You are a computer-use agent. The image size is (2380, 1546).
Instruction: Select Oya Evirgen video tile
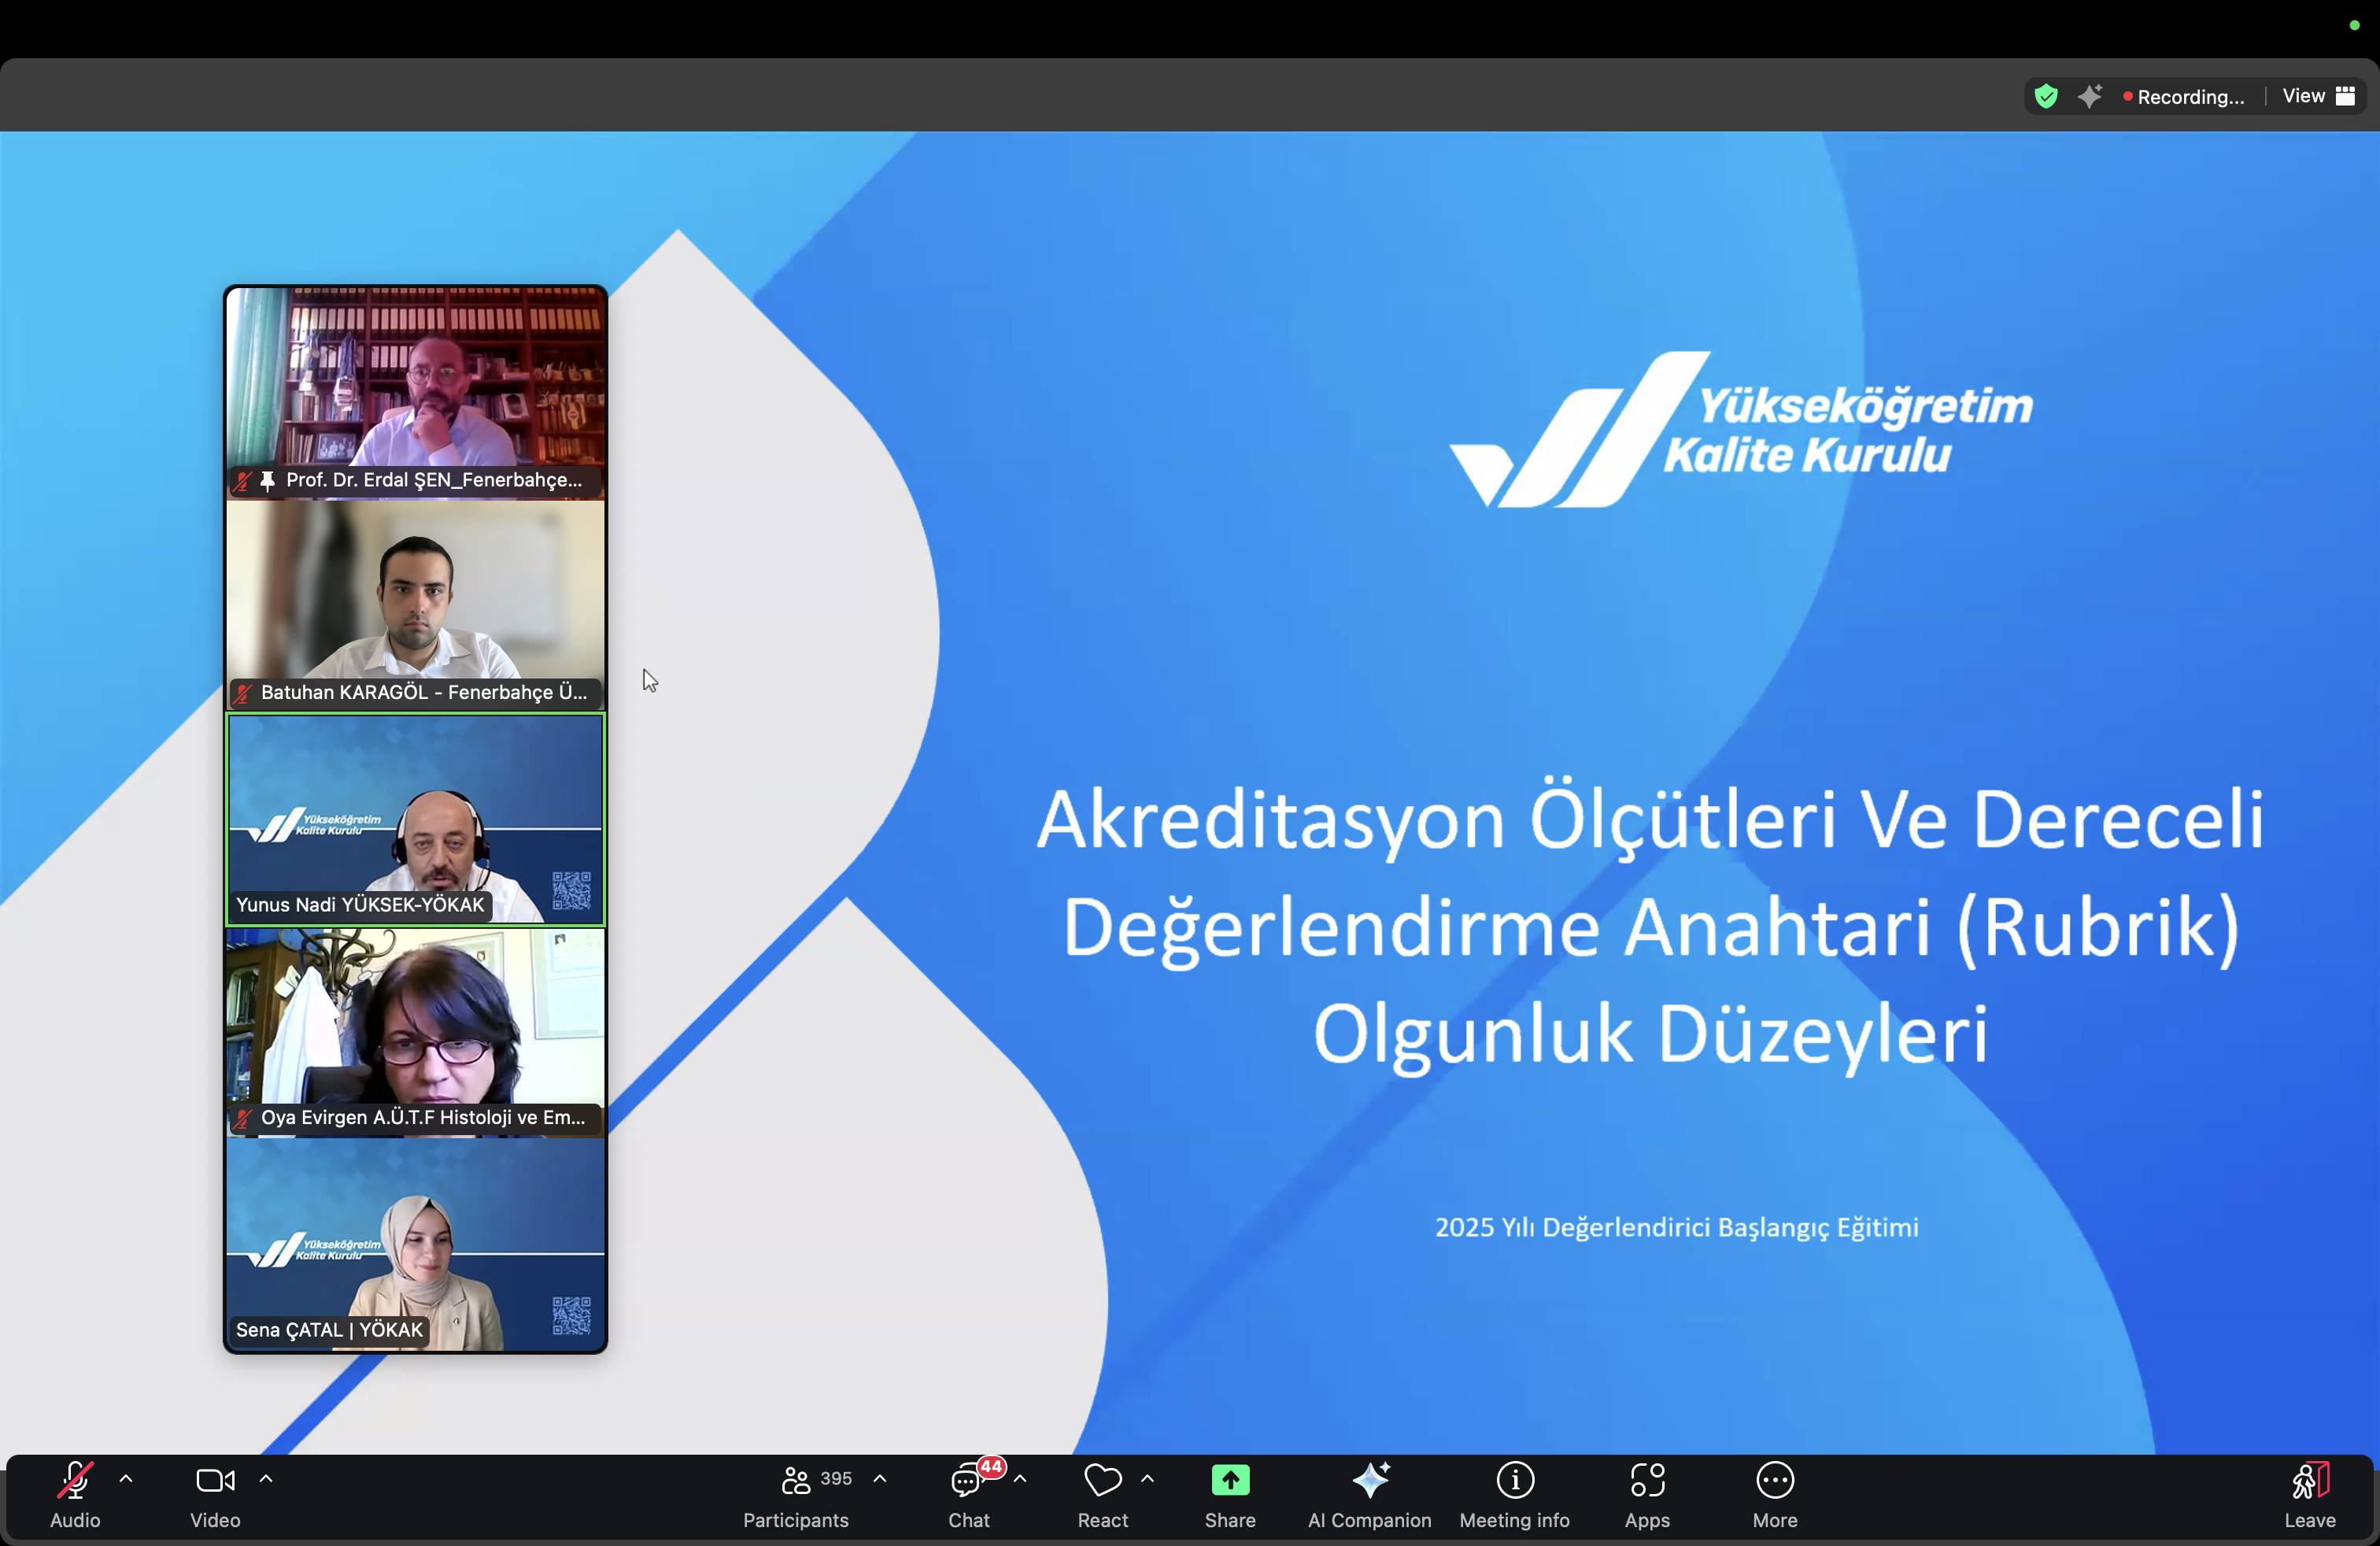point(415,1031)
